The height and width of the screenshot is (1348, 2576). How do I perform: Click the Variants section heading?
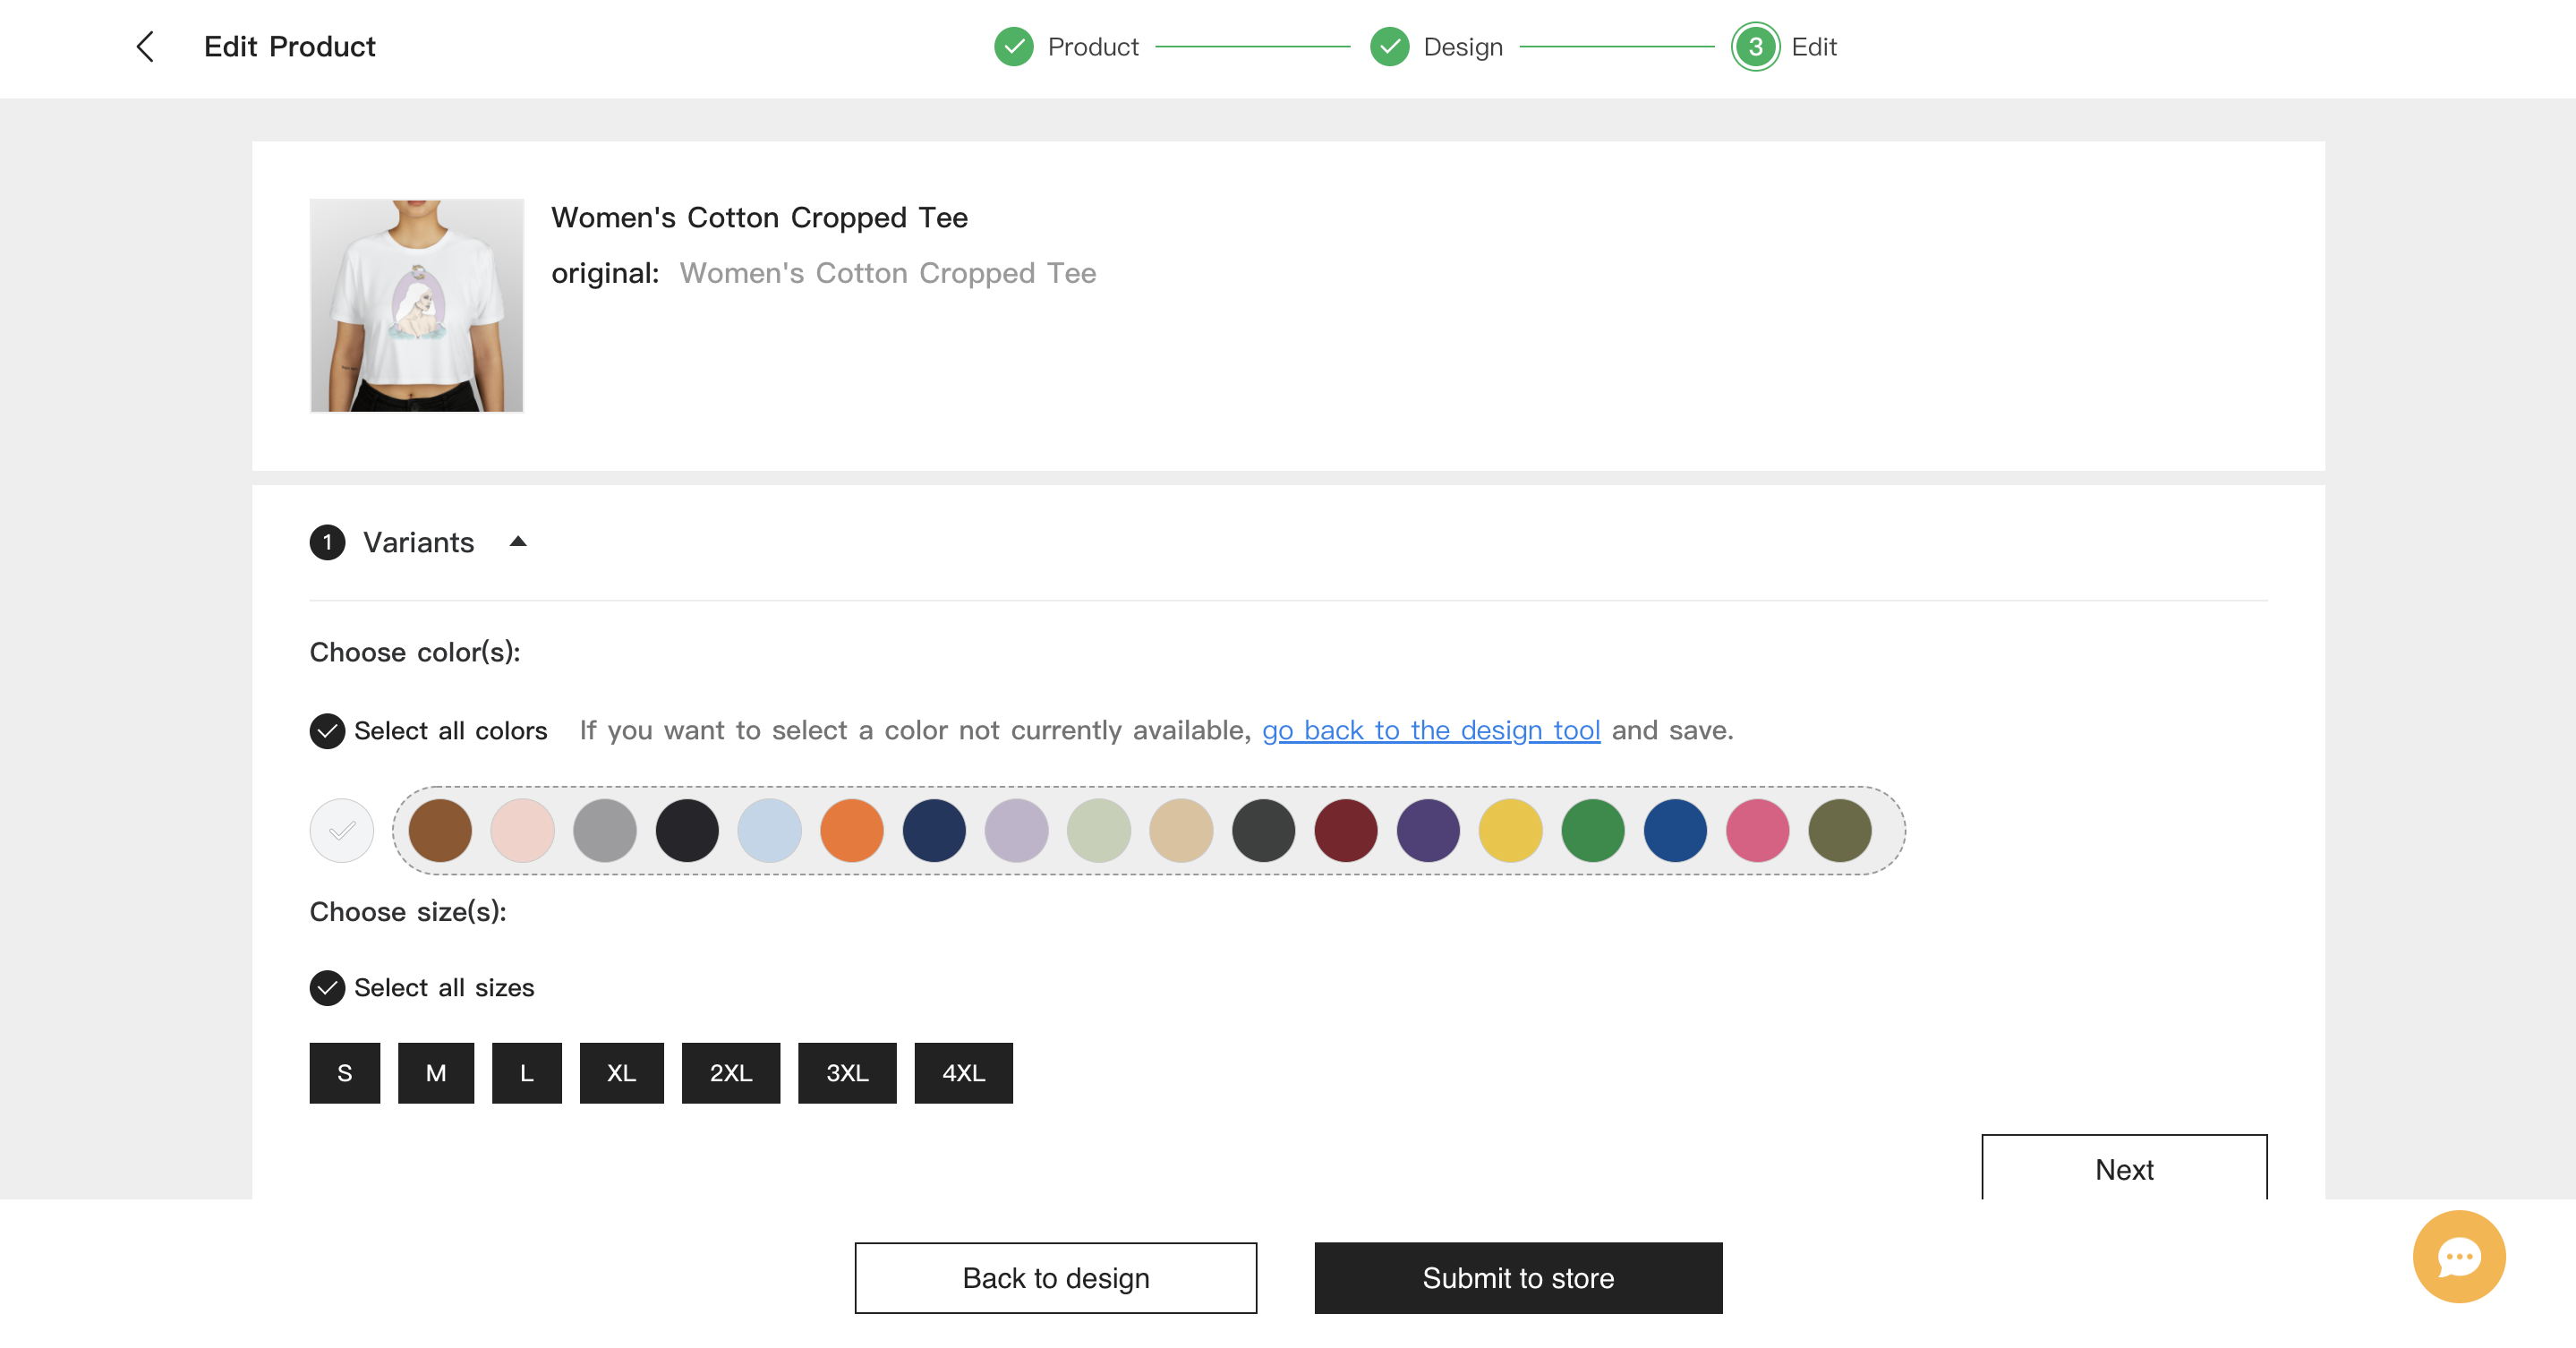tap(418, 542)
